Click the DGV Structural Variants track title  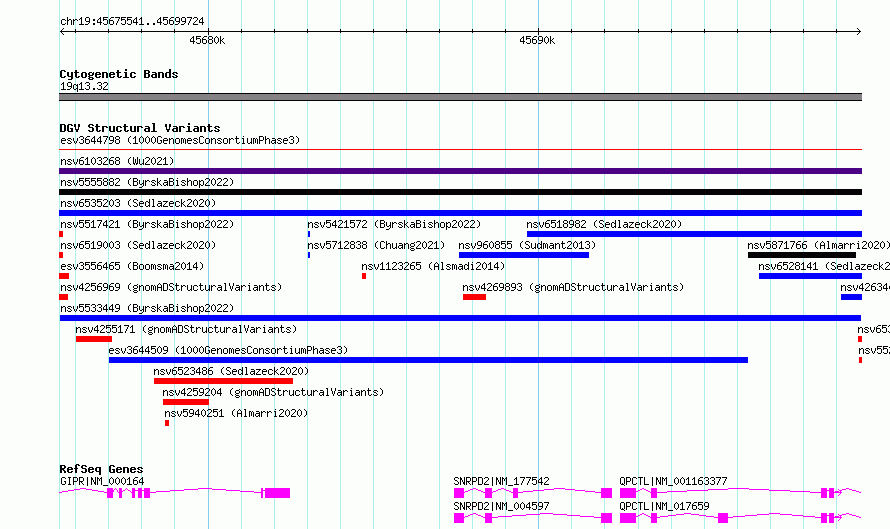pyautogui.click(x=140, y=128)
